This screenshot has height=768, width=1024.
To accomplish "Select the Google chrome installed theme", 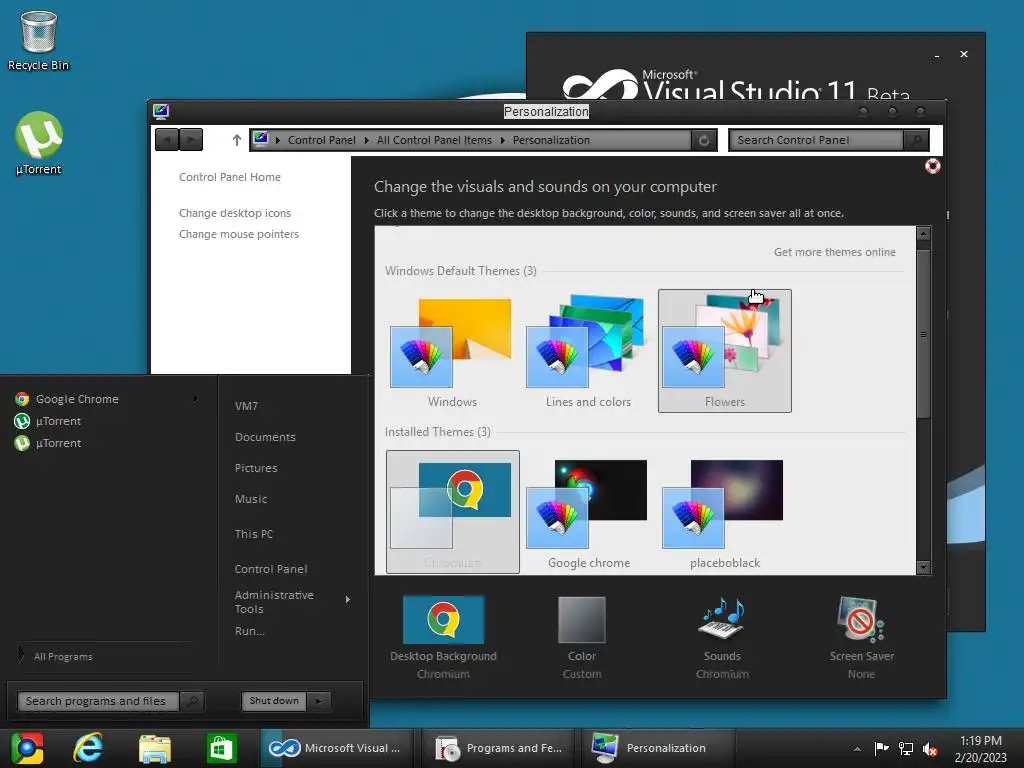I will pos(588,512).
